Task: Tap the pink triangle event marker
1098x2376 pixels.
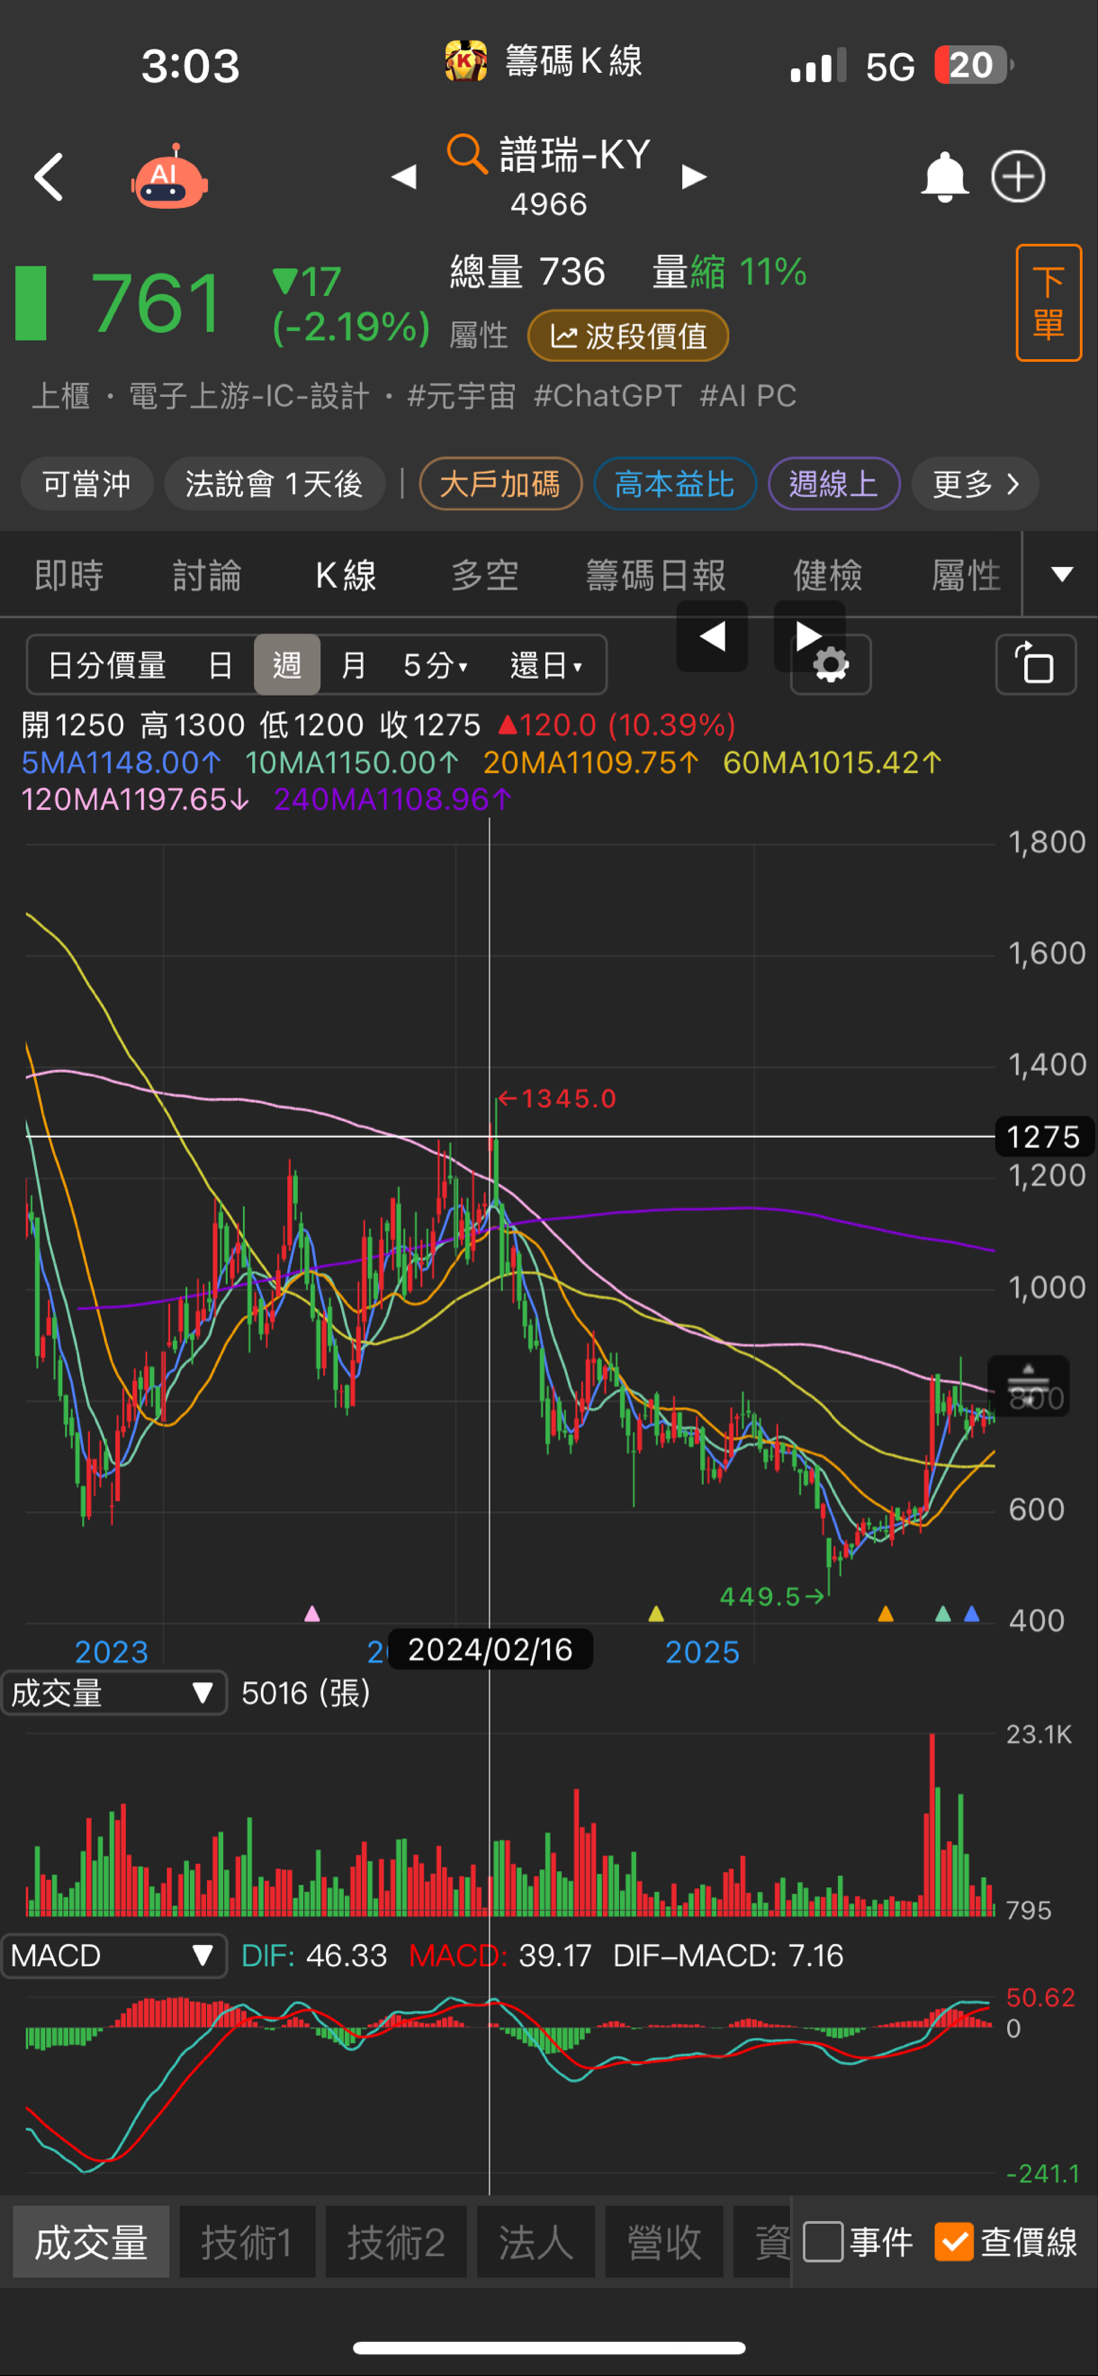Action: pyautogui.click(x=312, y=1613)
